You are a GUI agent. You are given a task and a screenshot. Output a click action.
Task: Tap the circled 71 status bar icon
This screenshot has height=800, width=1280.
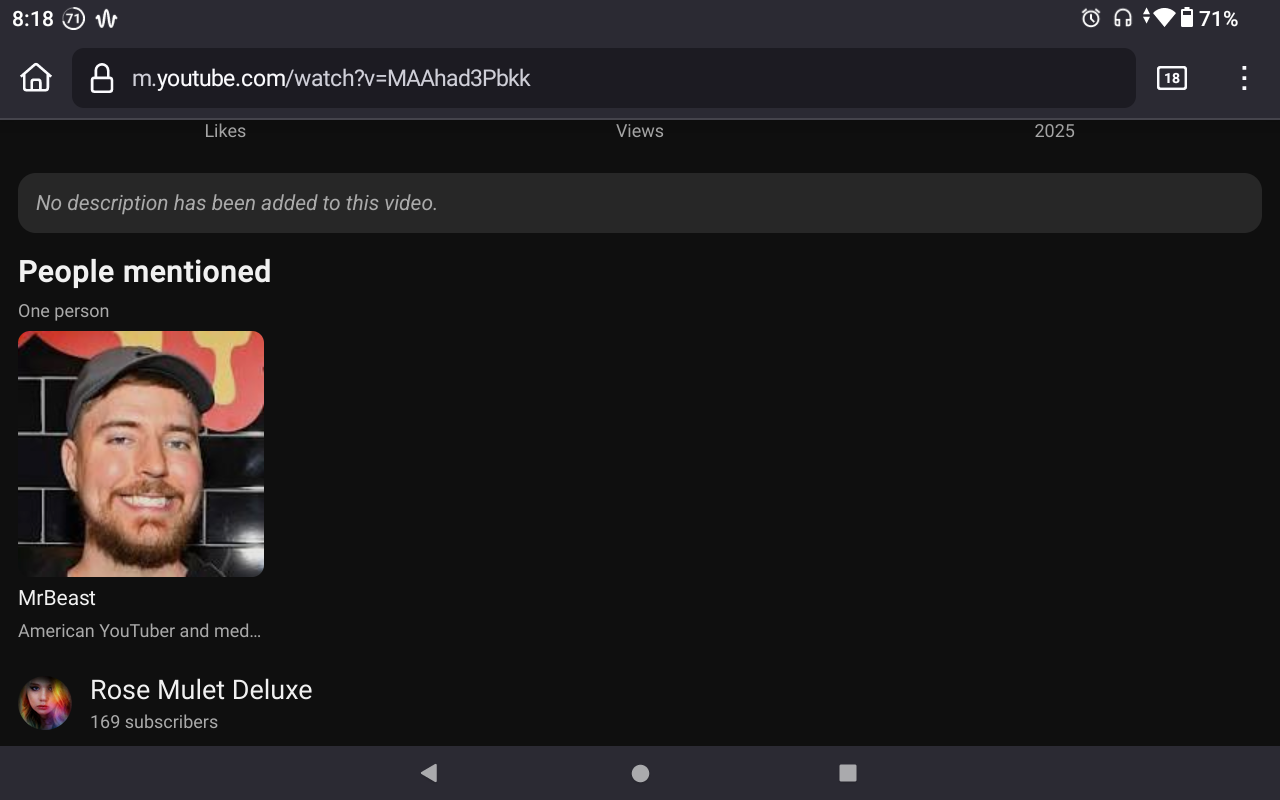73,18
